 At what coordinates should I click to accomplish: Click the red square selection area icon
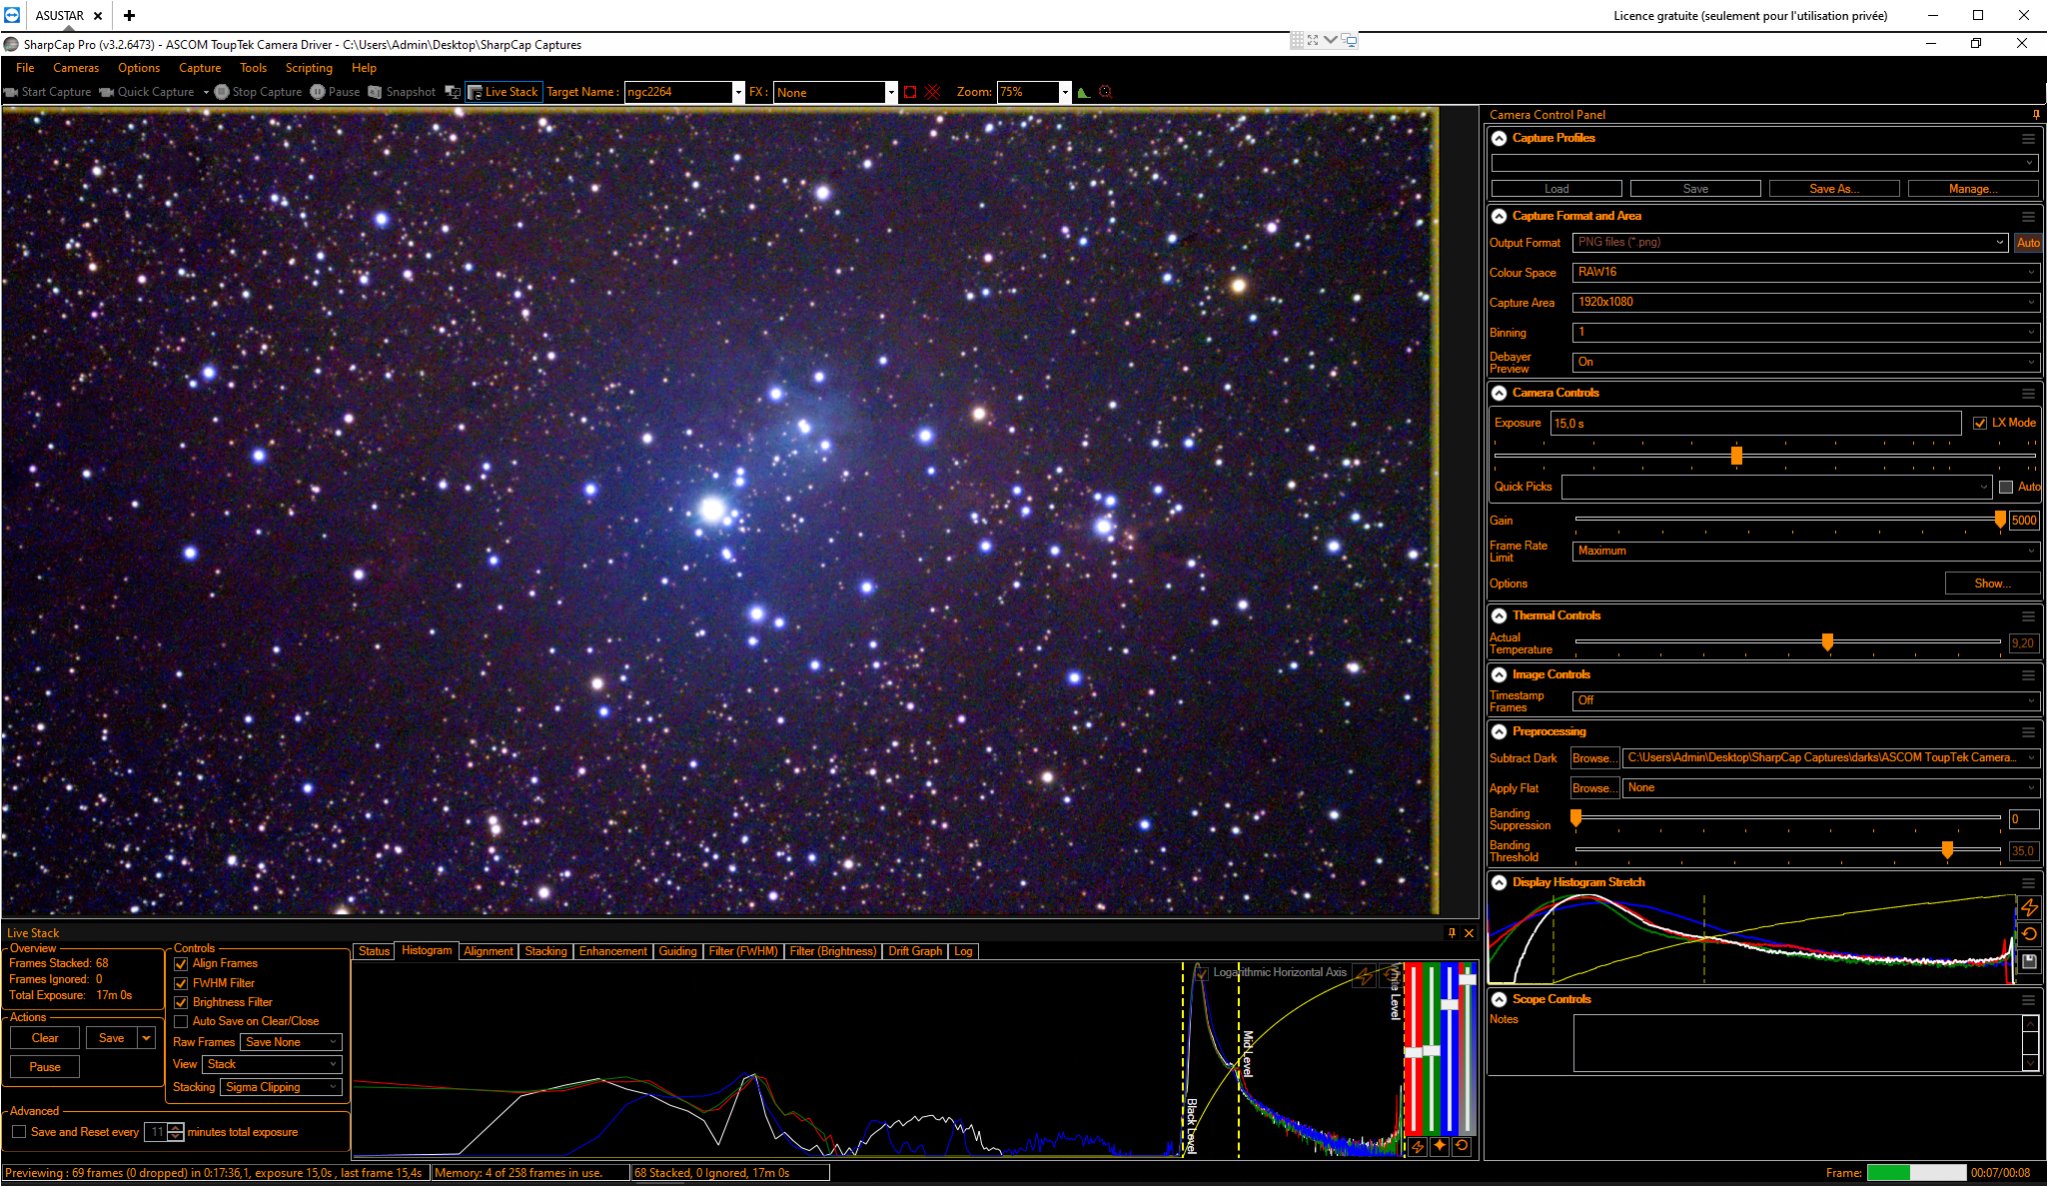[910, 92]
